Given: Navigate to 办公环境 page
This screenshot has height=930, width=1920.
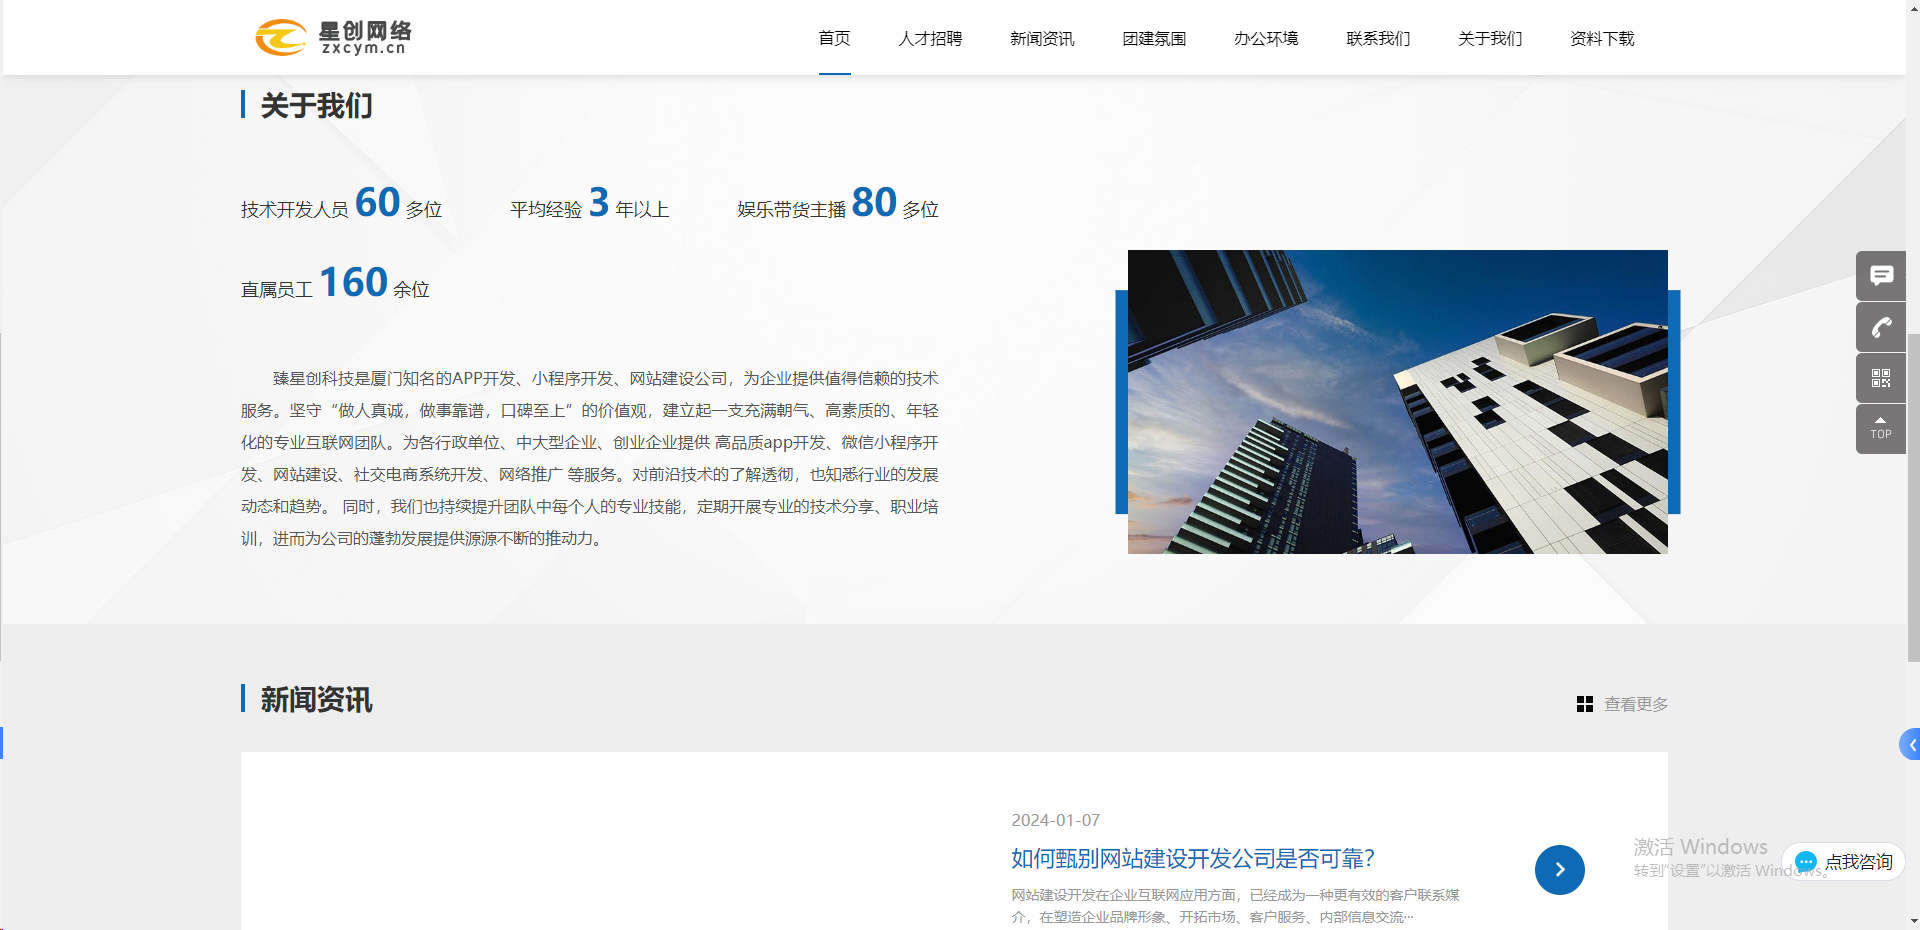Looking at the screenshot, I should point(1266,38).
